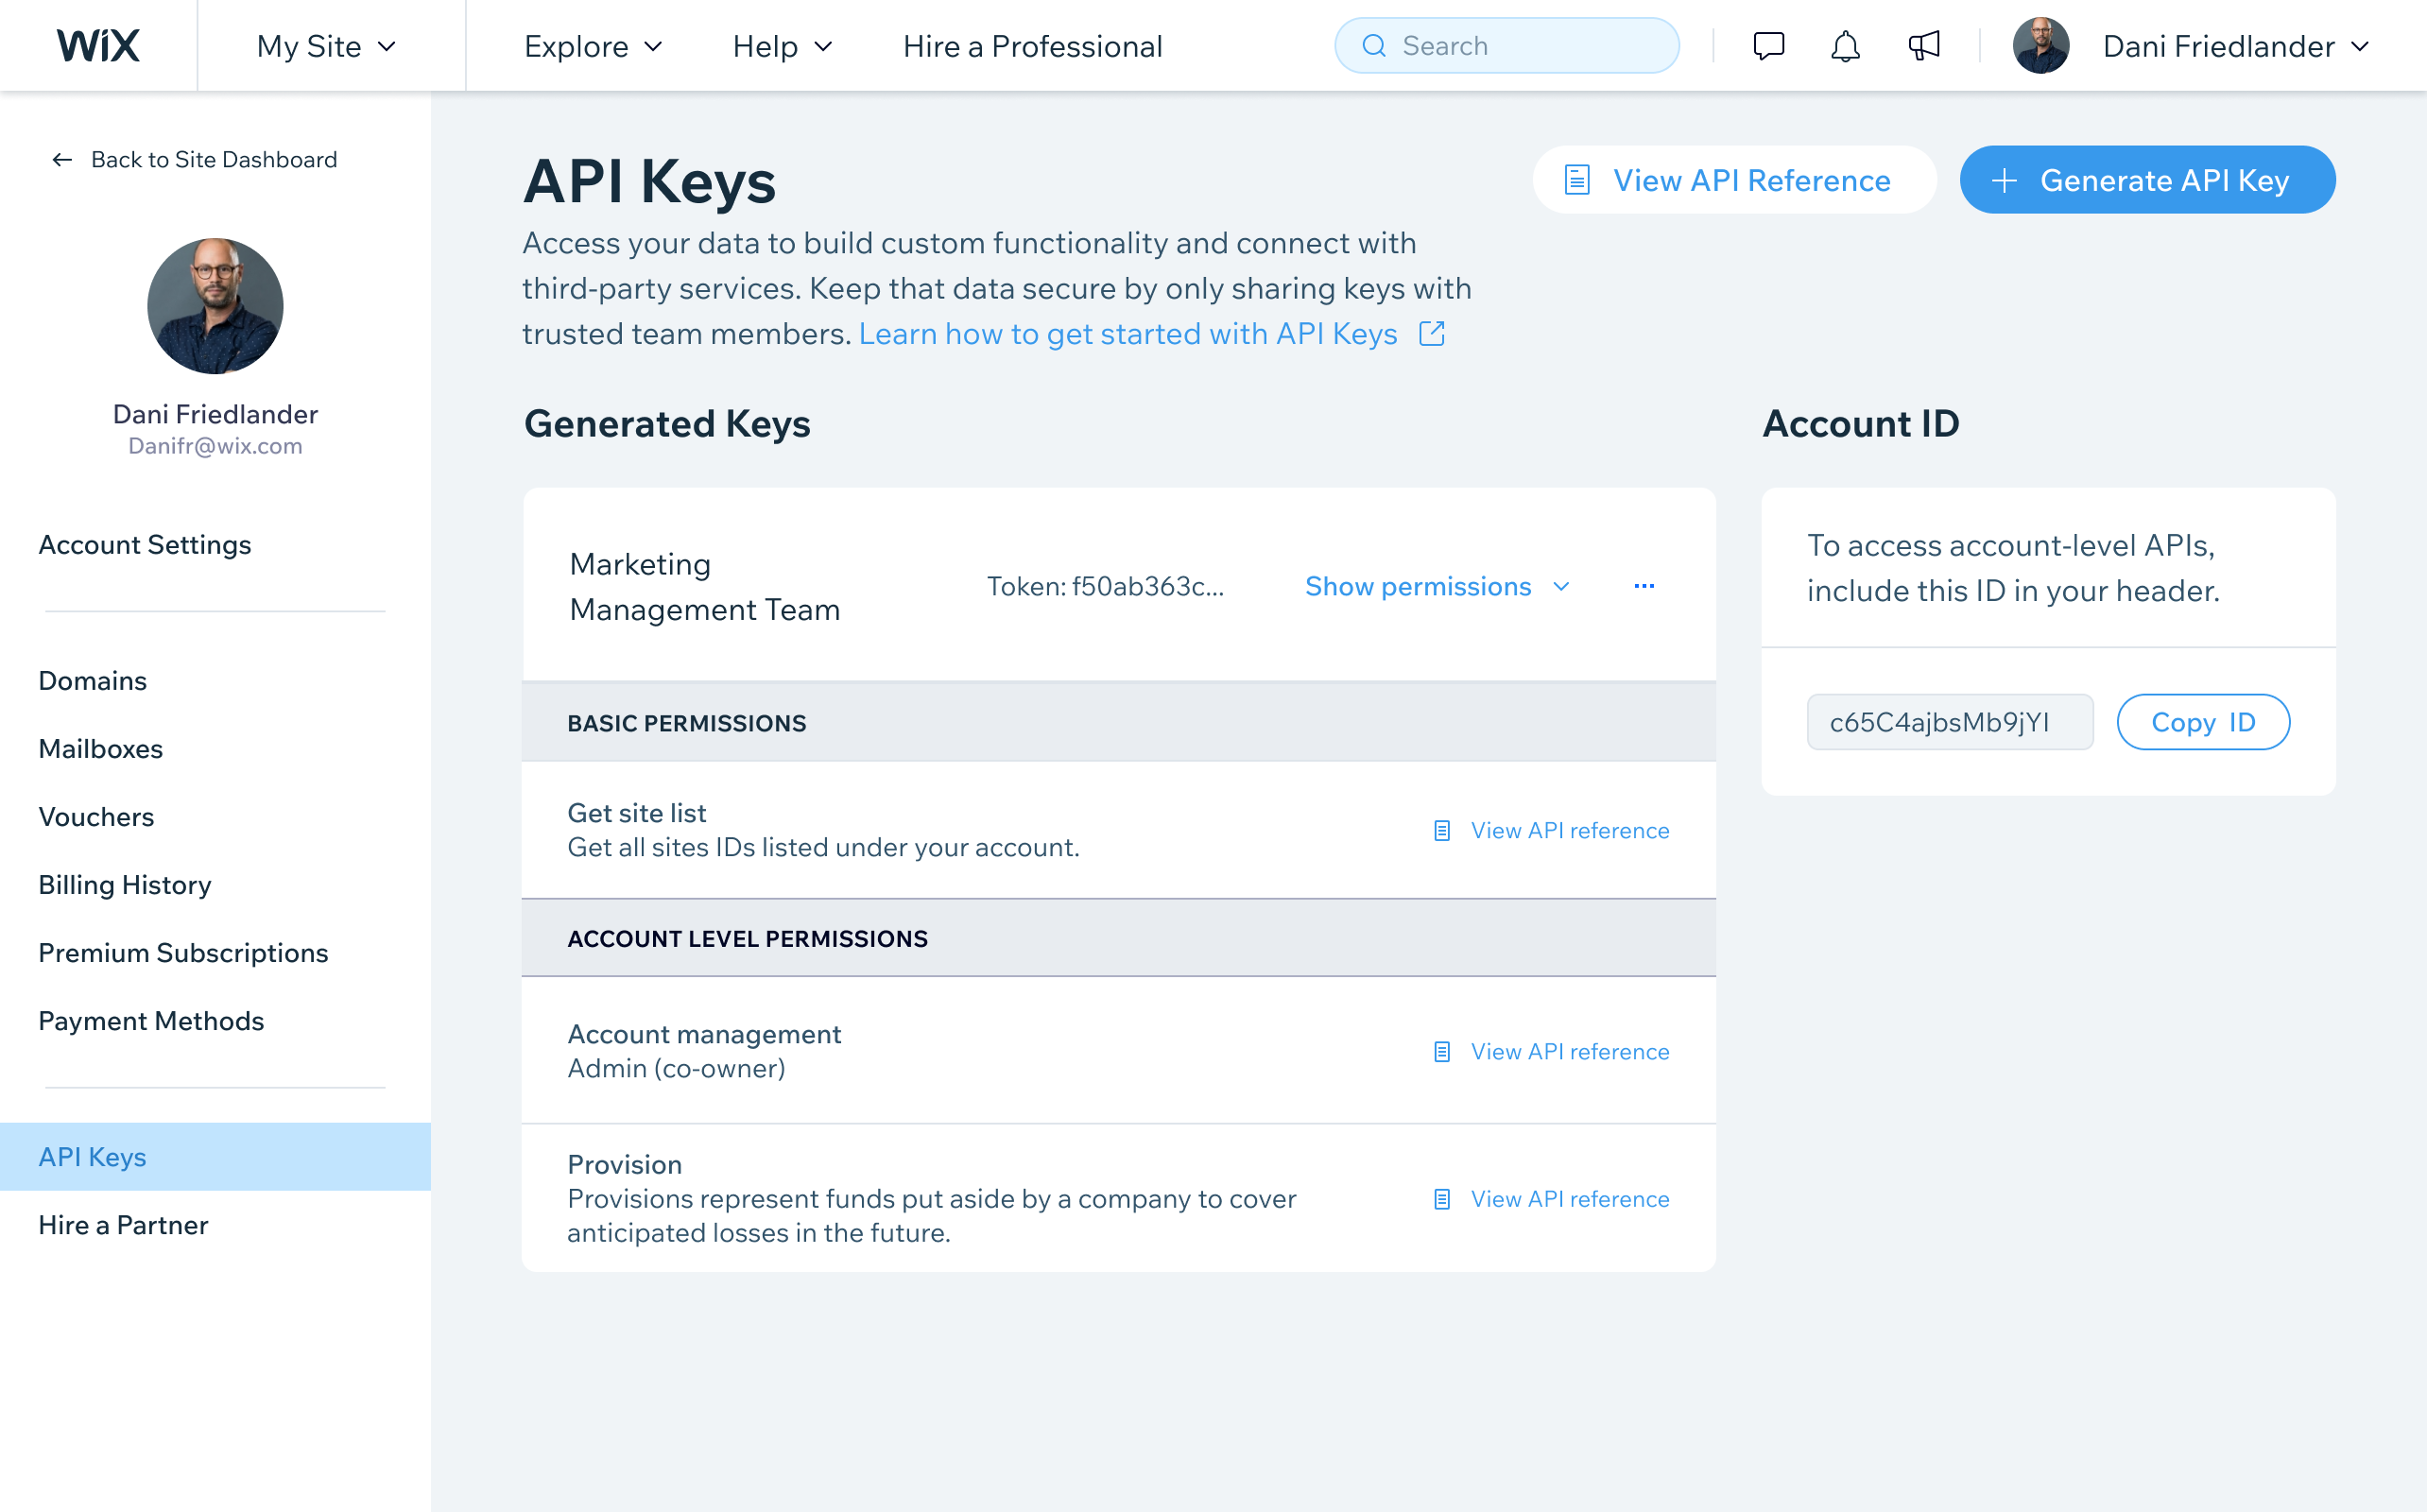Image resolution: width=2427 pixels, height=1512 pixels.
Task: Click the Copy ID button
Action: [2203, 722]
